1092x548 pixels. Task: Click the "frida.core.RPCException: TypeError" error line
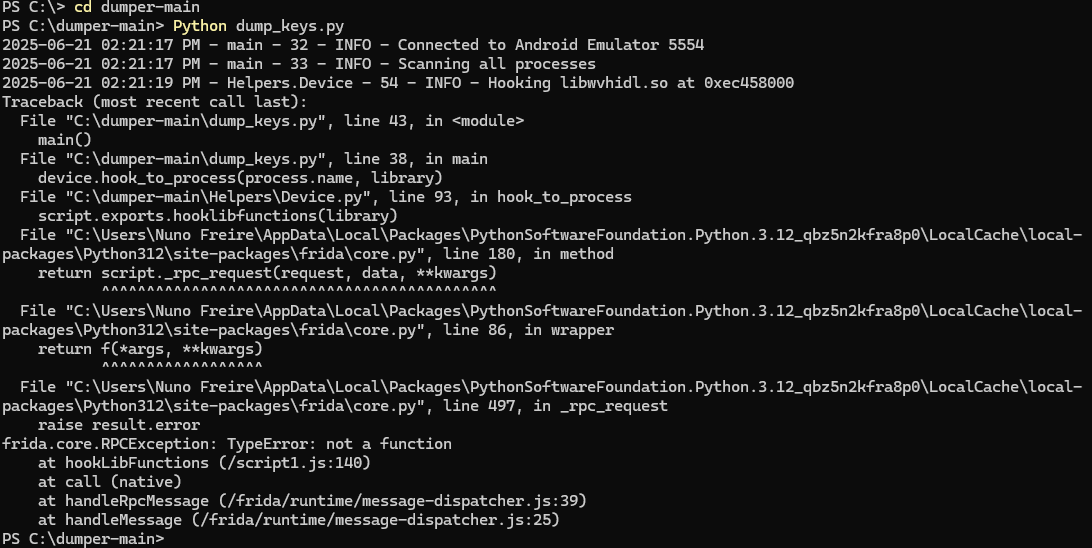tap(227, 444)
